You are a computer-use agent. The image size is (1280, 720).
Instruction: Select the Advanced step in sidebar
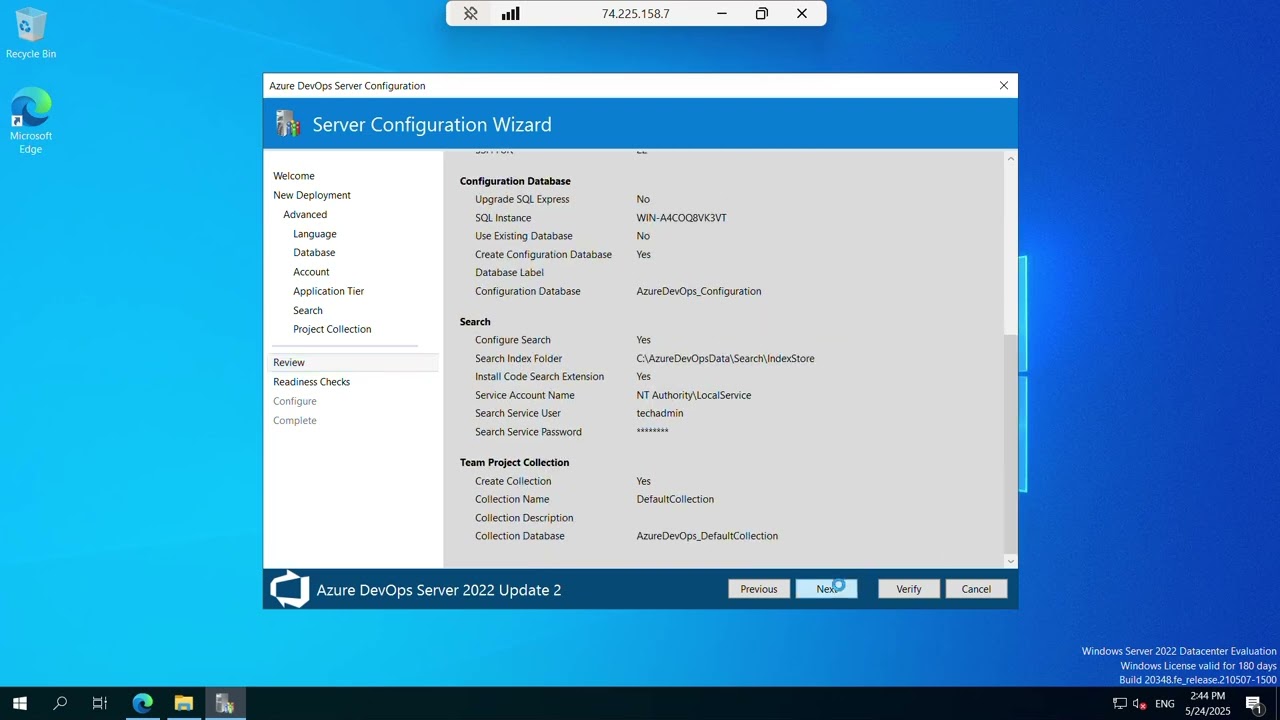pyautogui.click(x=305, y=214)
